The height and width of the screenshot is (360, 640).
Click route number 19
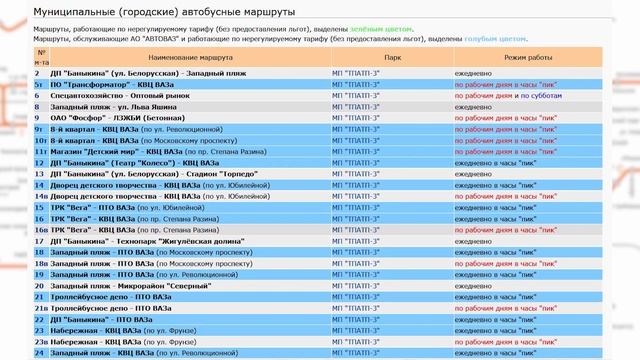pyautogui.click(x=39, y=275)
